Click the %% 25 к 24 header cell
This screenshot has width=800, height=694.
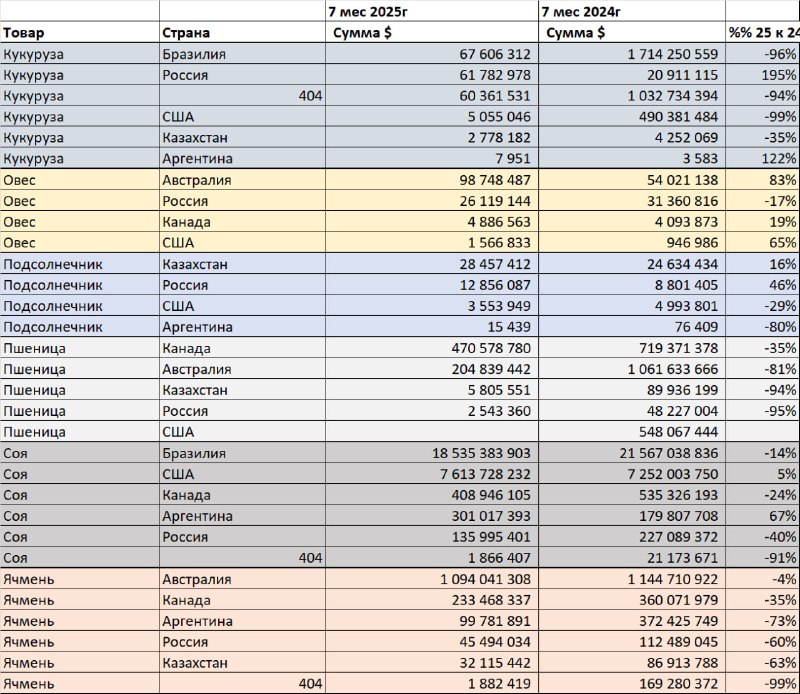pos(763,32)
